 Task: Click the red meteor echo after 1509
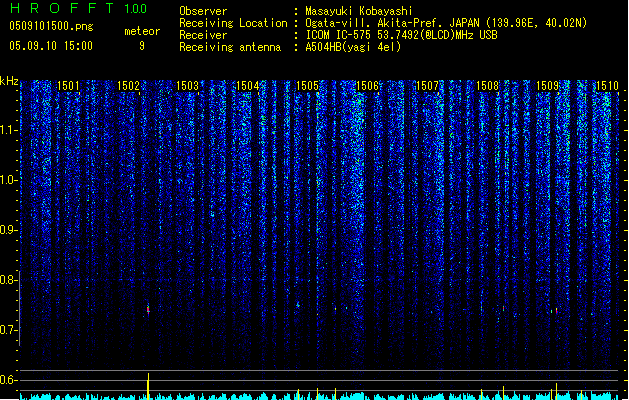point(556,310)
